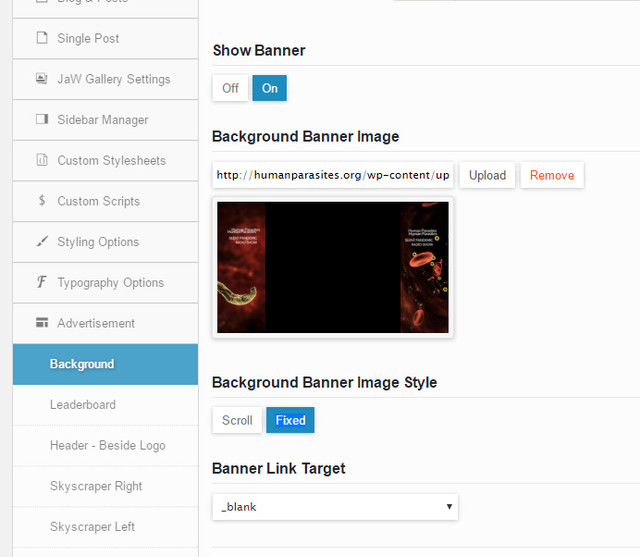This screenshot has width=640, height=557.
Task: Click the Styling Options brush icon
Action: coord(42,242)
